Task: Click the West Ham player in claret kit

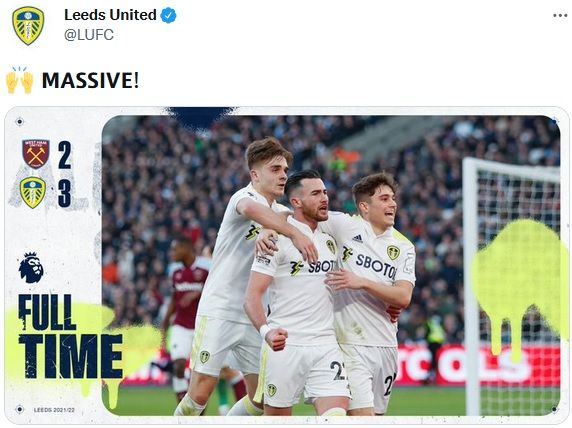Action: click(x=186, y=314)
